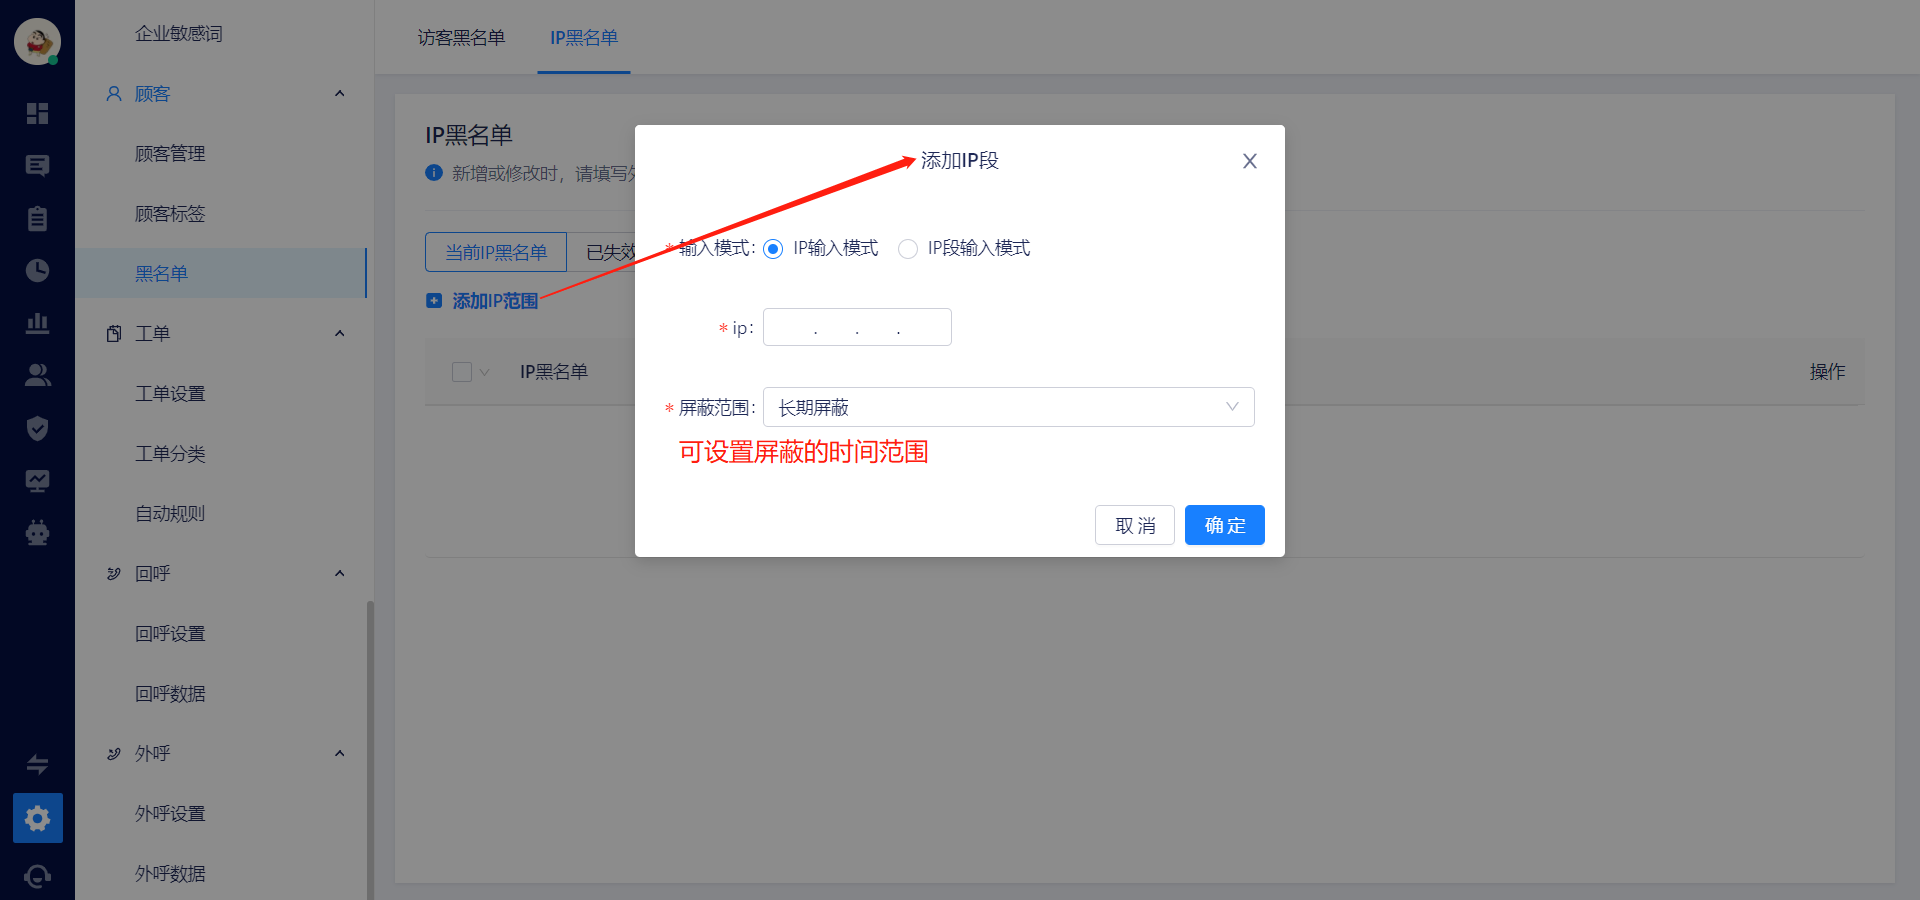Open 顾客管理 in the menu
1920x900 pixels.
[170, 154]
